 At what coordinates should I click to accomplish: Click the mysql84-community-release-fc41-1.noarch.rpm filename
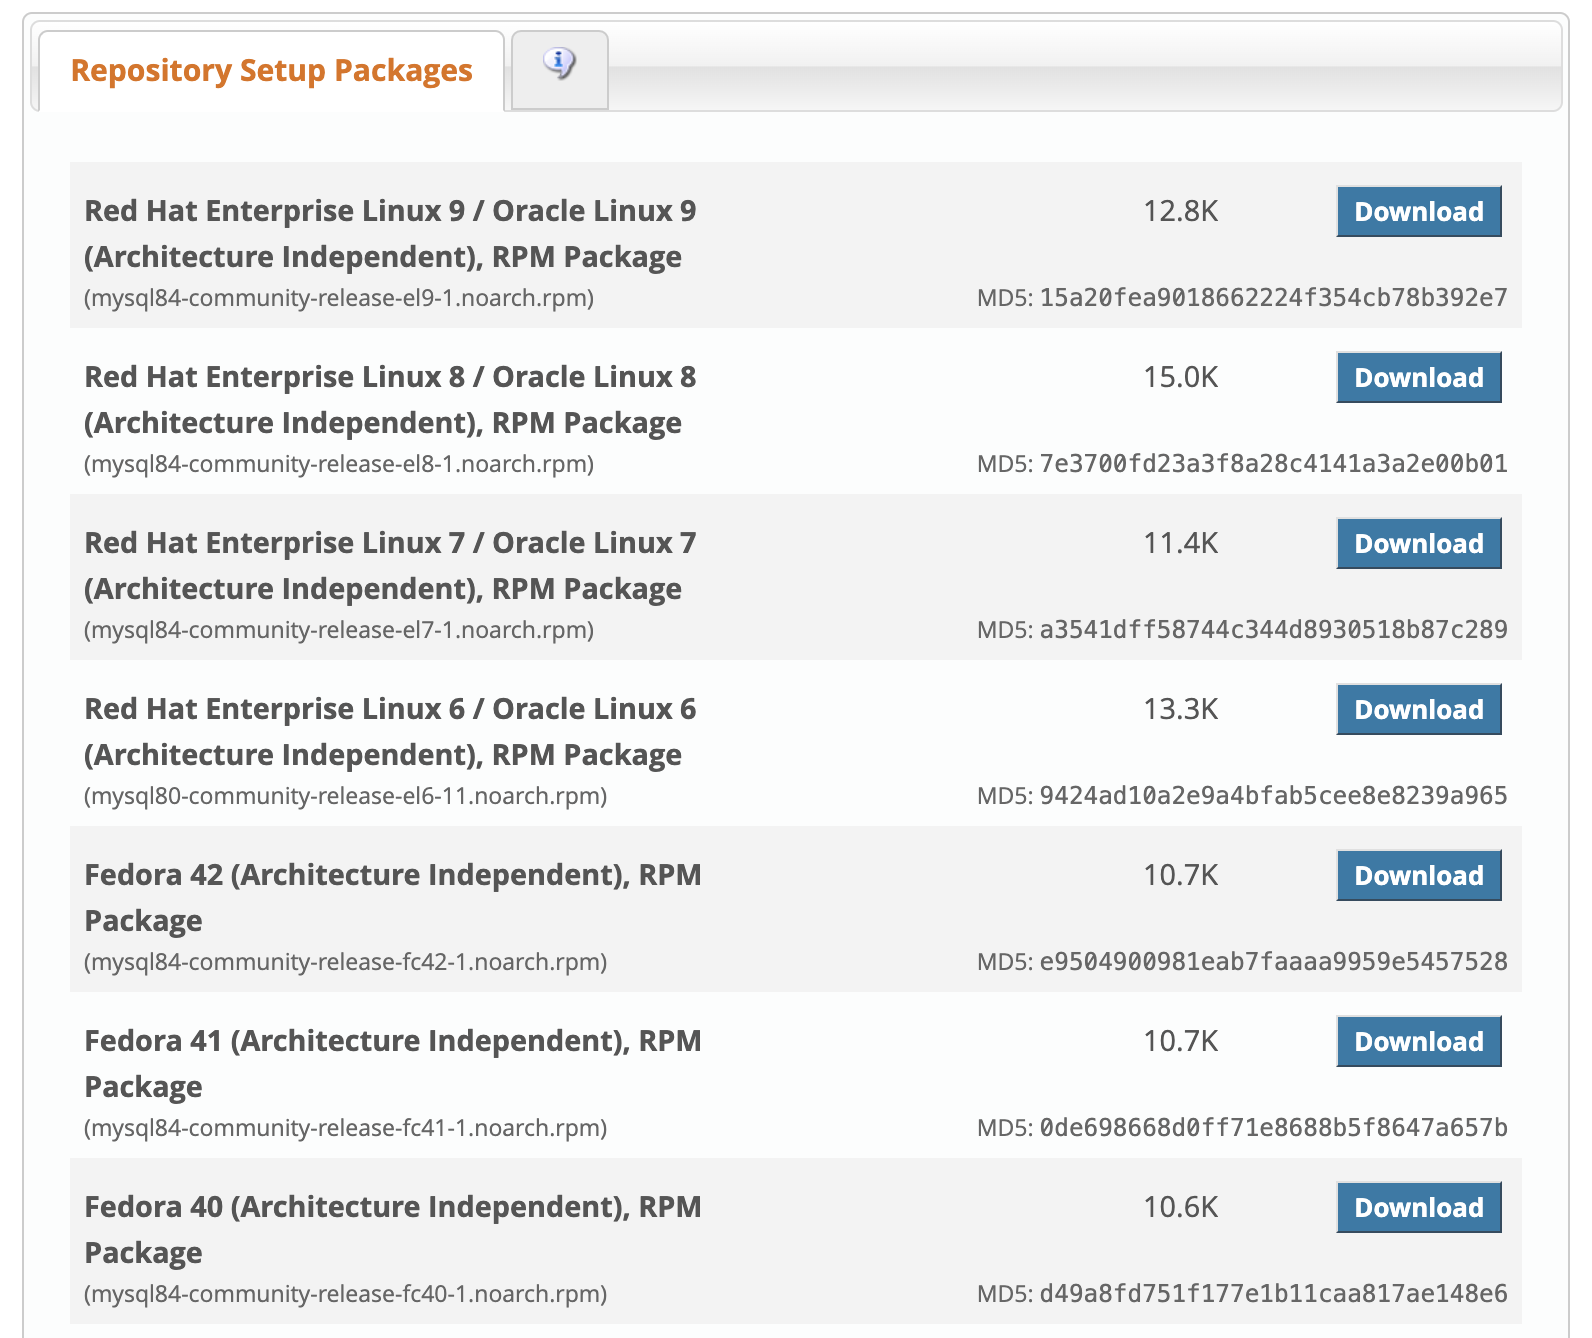pos(345,1128)
